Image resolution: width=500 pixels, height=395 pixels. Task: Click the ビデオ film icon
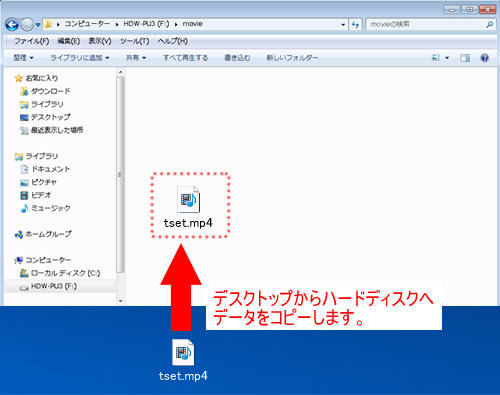point(24,195)
